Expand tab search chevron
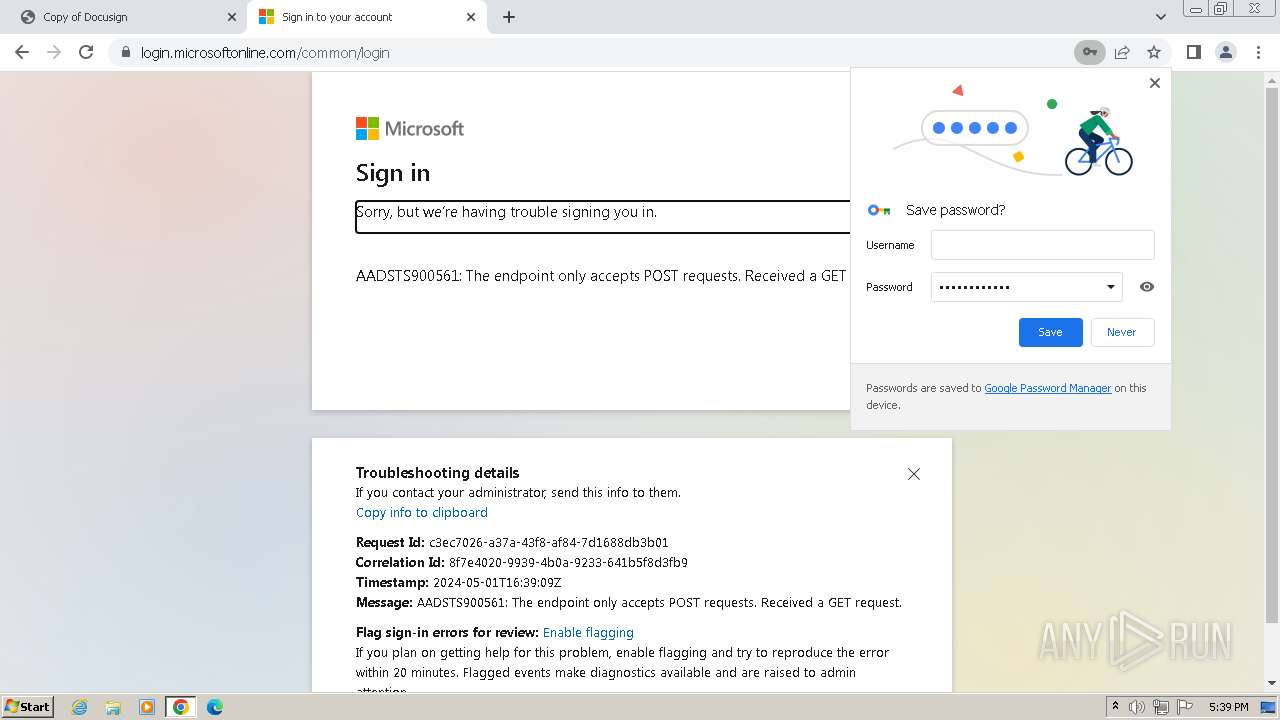This screenshot has height=720, width=1280. (x=1160, y=17)
